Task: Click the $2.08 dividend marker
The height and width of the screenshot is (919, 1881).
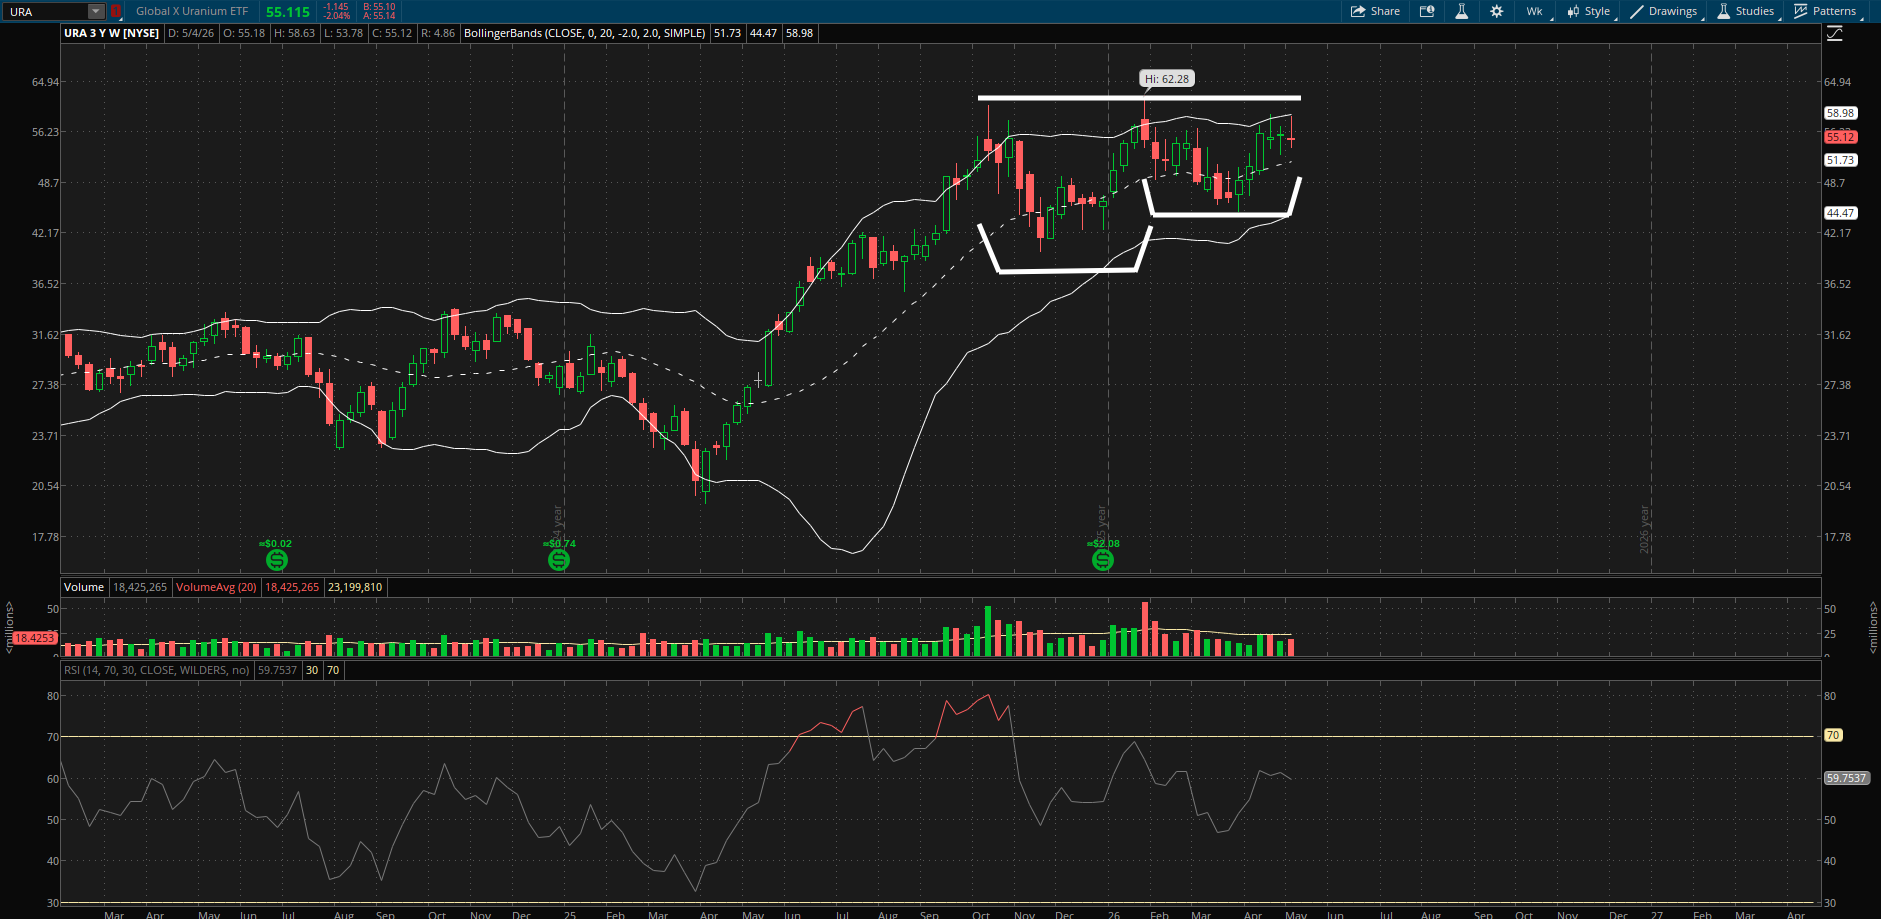Action: [1102, 559]
